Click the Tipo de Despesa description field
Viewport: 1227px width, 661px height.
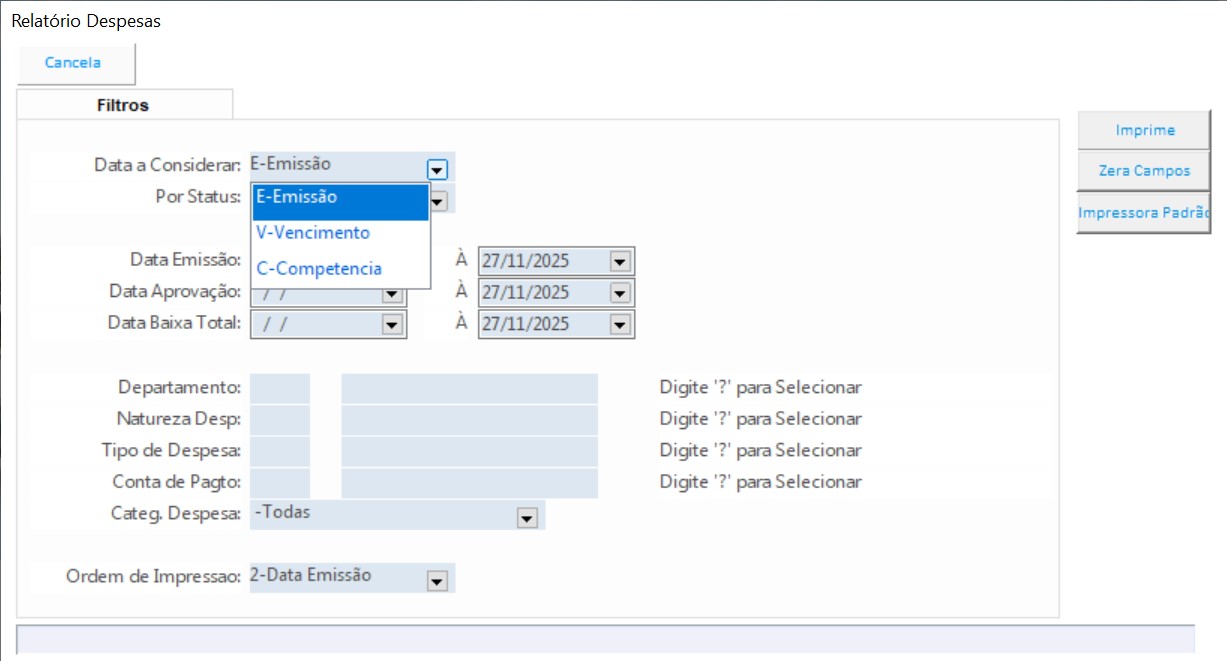469,451
